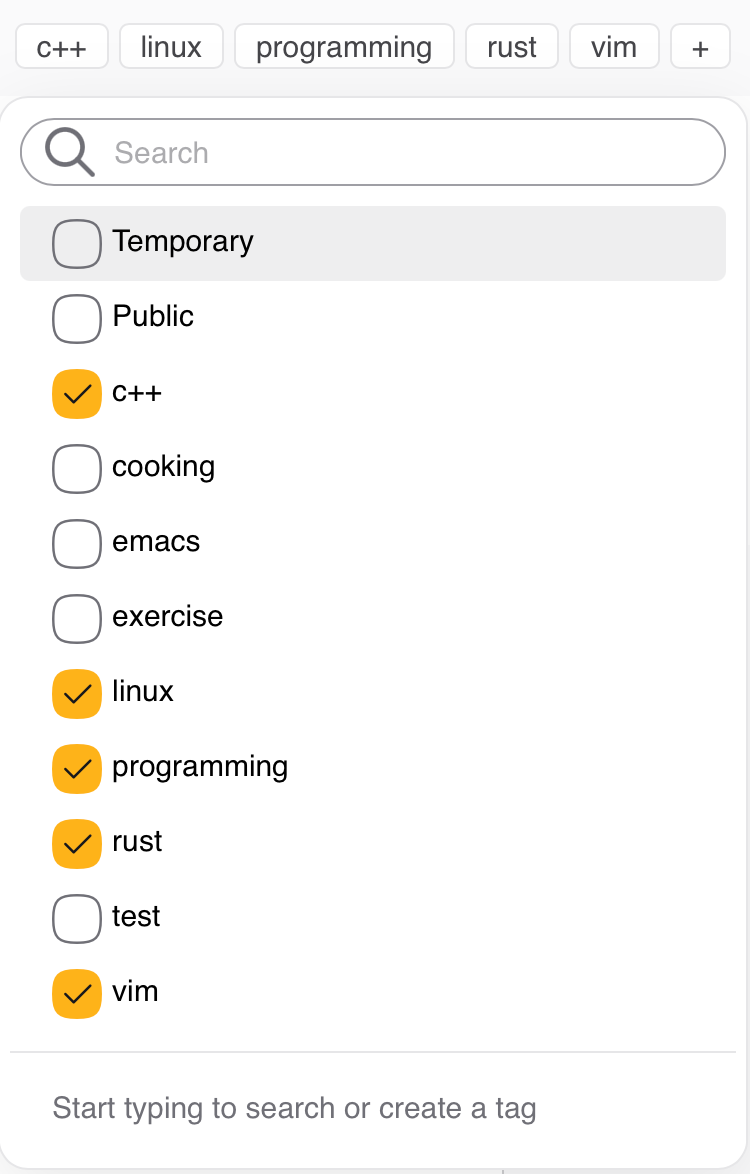
Task: Toggle the cooking tag on
Action: (76, 468)
